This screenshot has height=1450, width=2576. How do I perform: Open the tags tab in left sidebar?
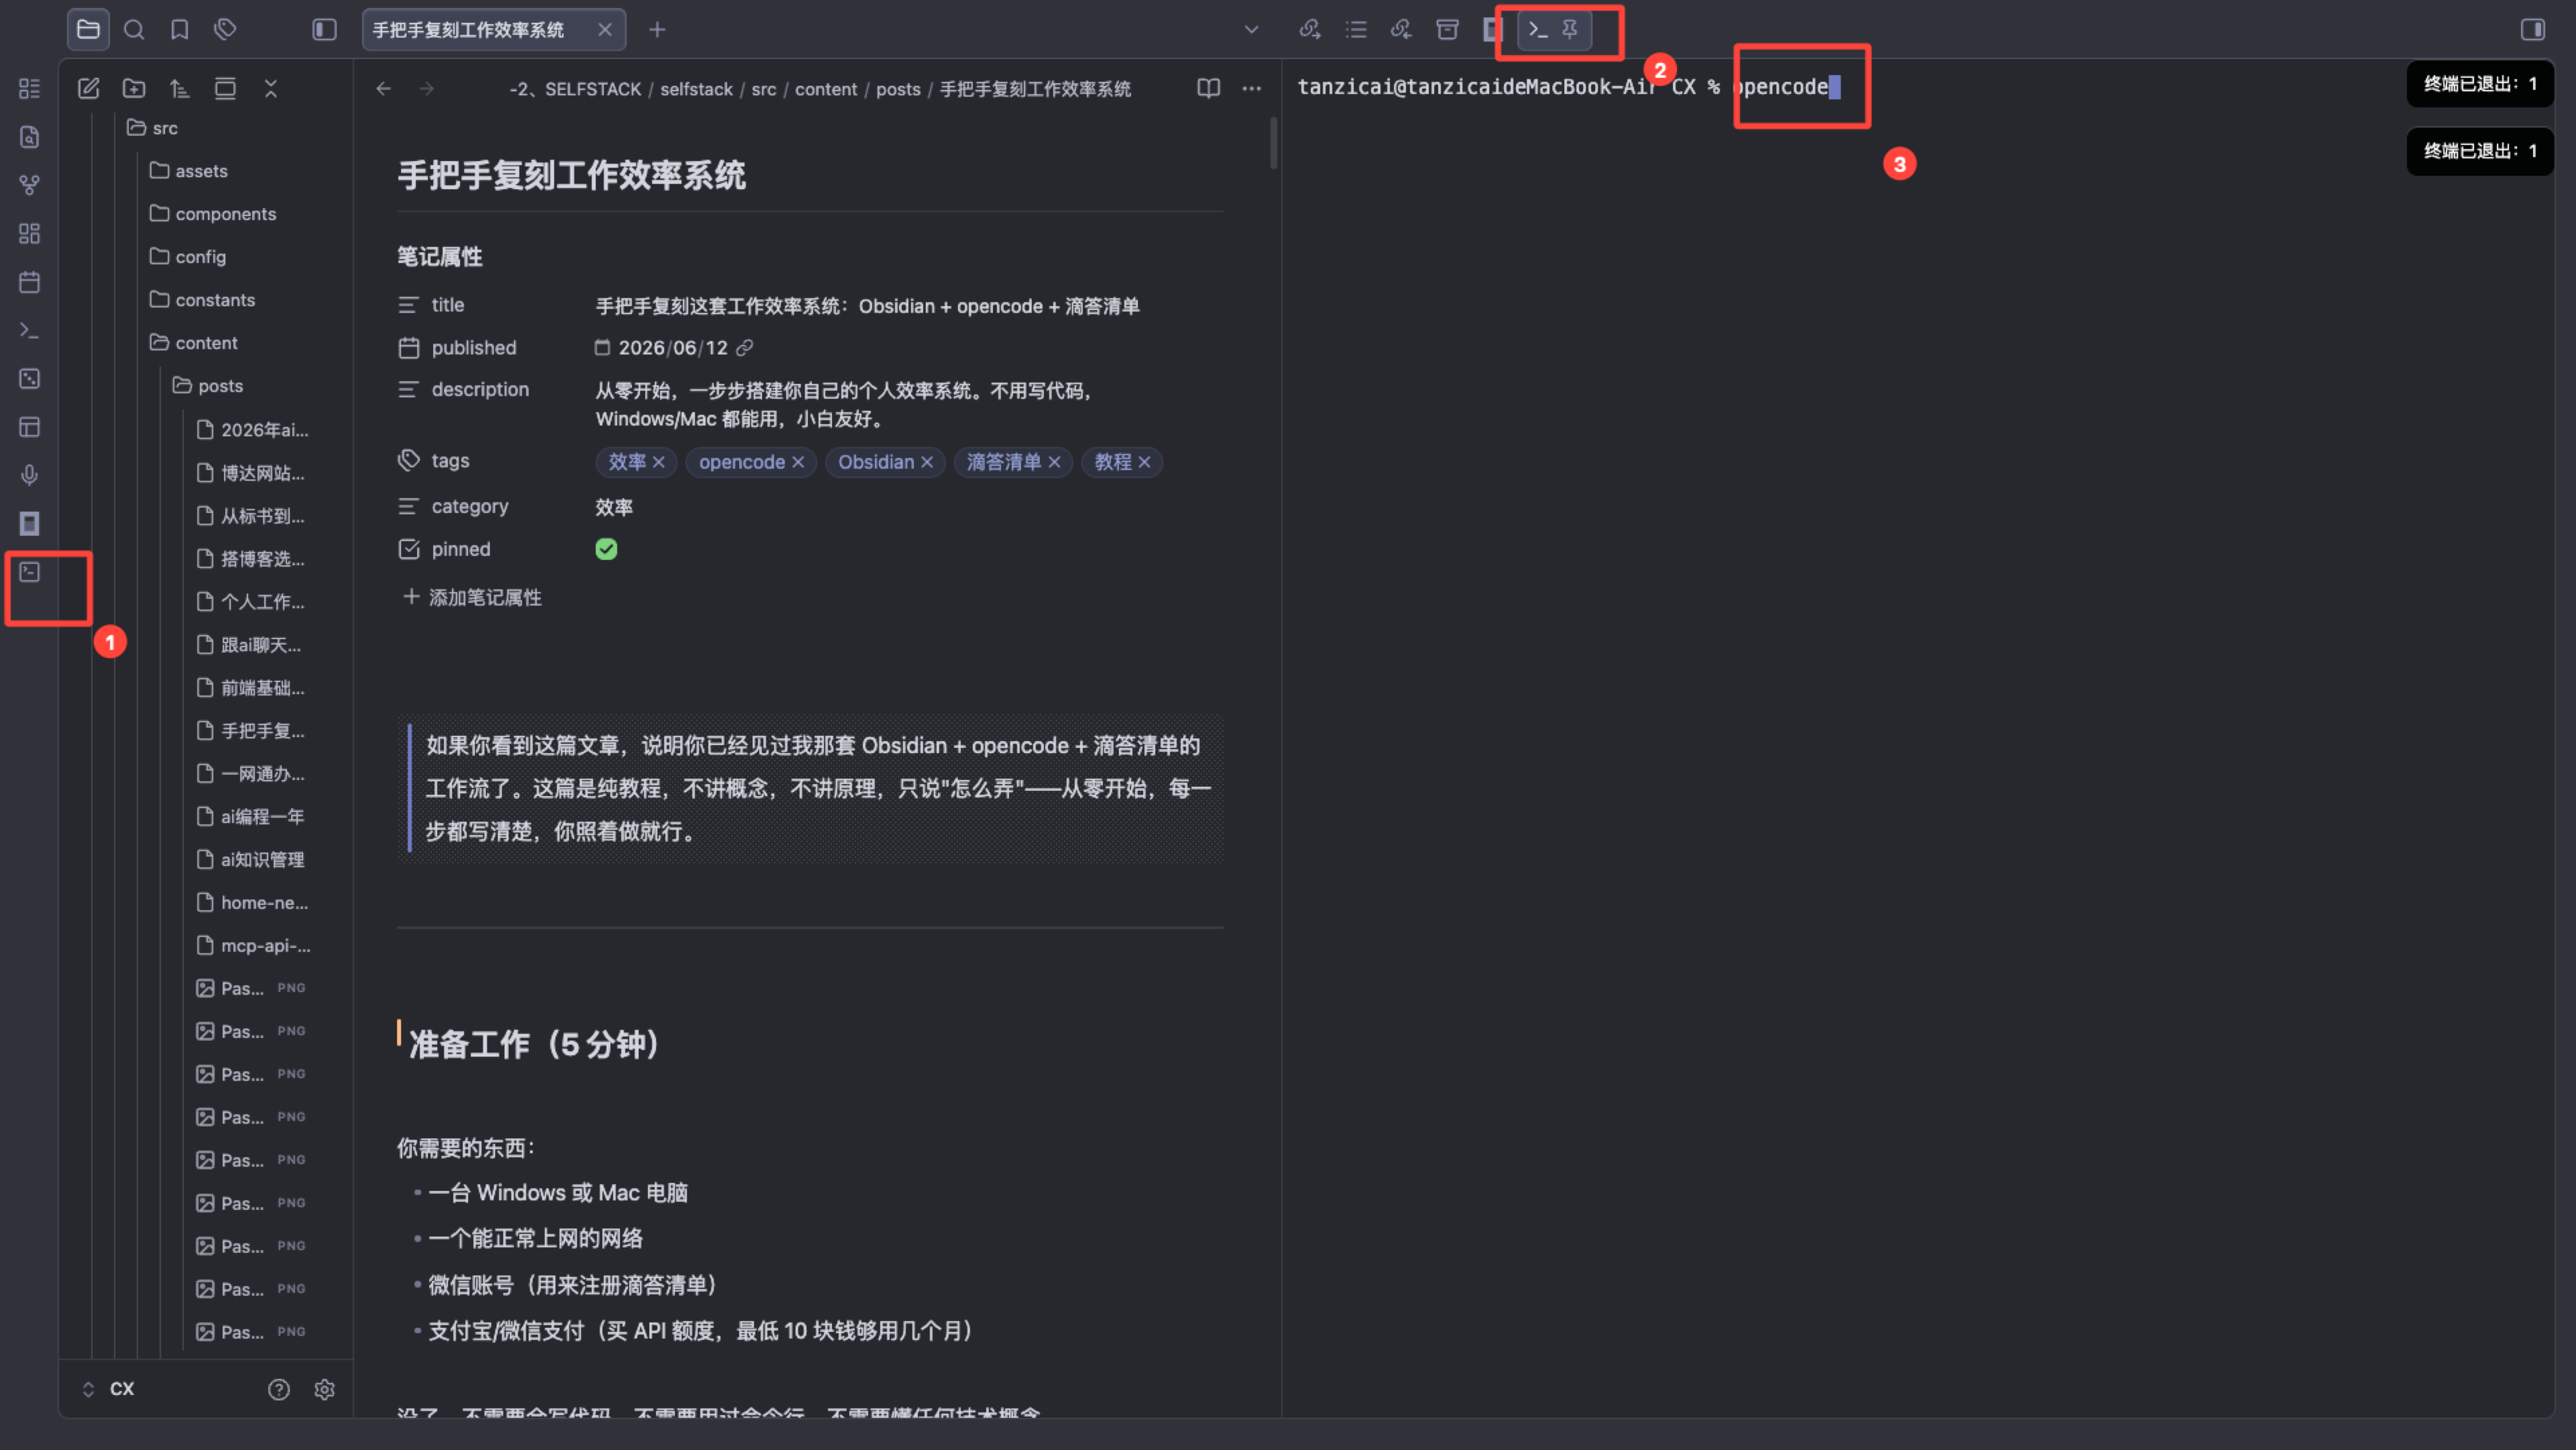point(225,29)
